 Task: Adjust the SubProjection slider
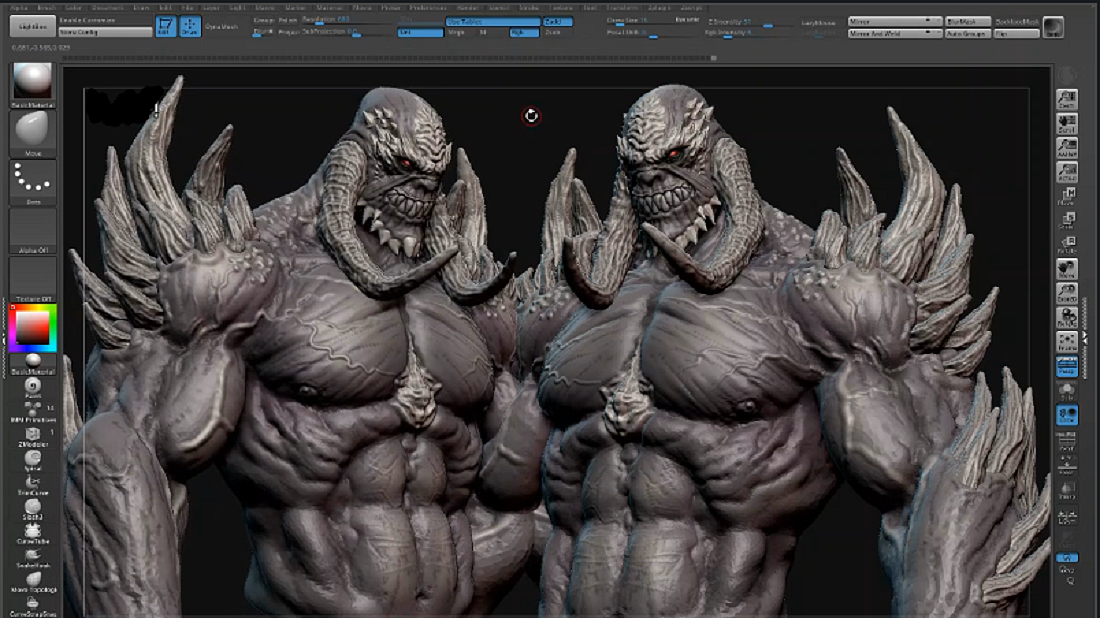tap(347, 32)
